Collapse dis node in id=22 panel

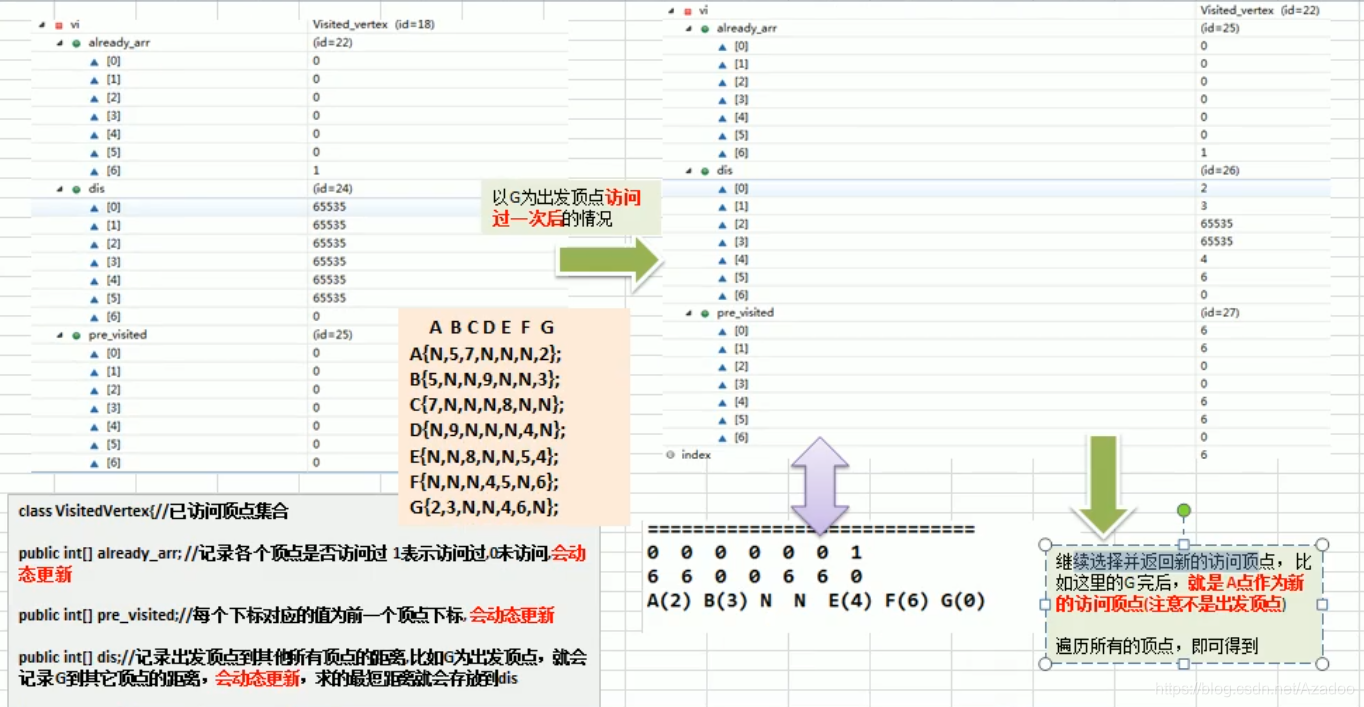click(x=688, y=171)
